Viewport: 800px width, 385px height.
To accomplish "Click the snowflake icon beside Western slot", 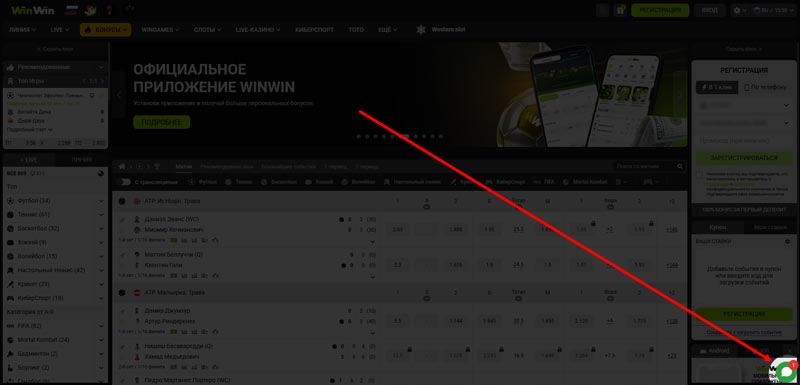I will click(x=421, y=30).
